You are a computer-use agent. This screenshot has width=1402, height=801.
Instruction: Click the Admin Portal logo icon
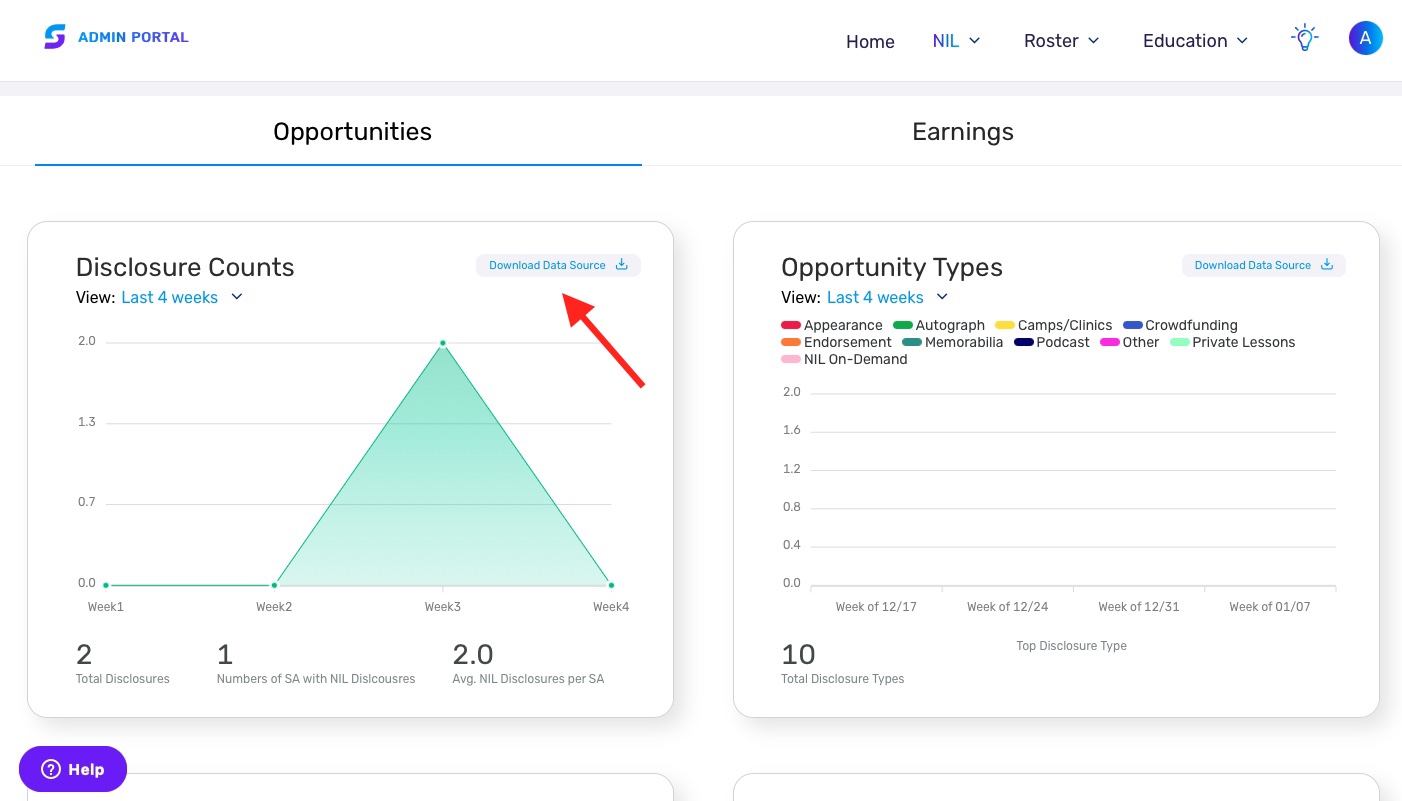pyautogui.click(x=54, y=37)
